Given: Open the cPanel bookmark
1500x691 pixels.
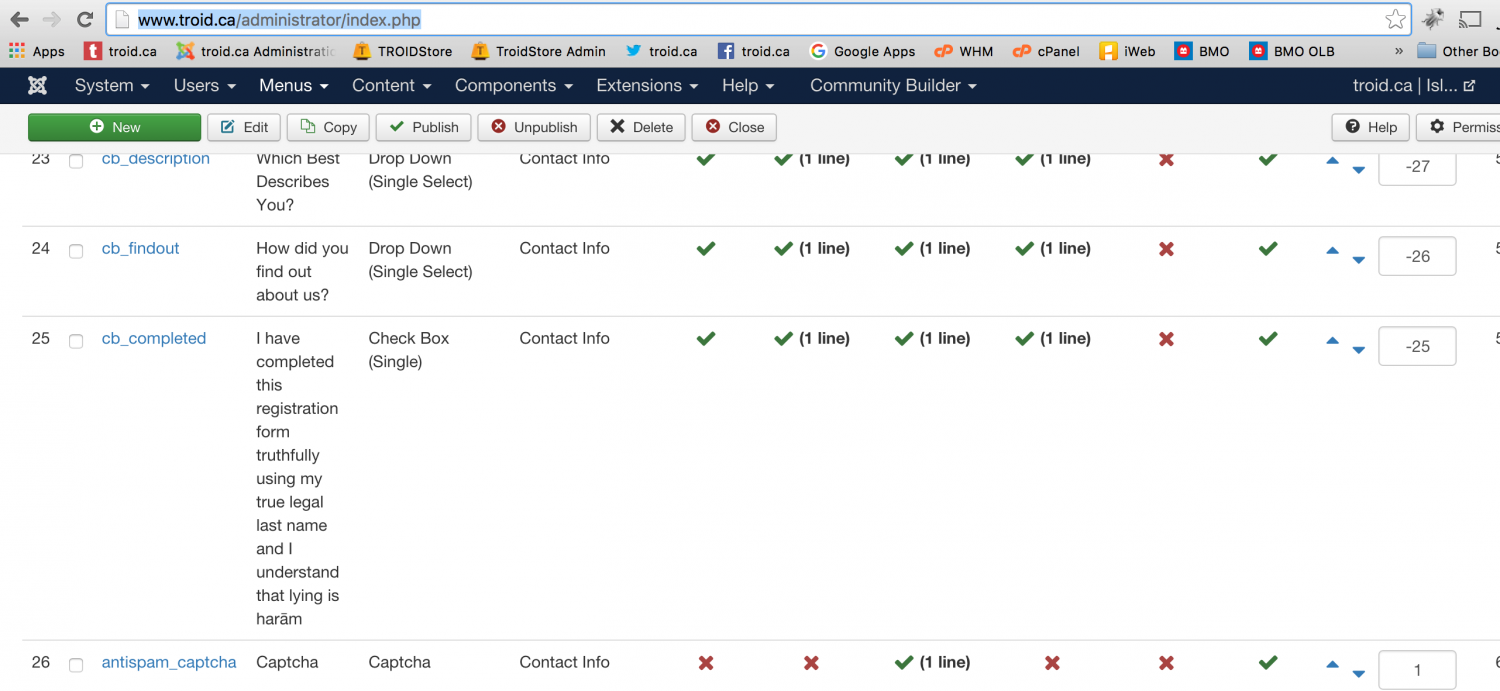Looking at the screenshot, I should [1046, 51].
